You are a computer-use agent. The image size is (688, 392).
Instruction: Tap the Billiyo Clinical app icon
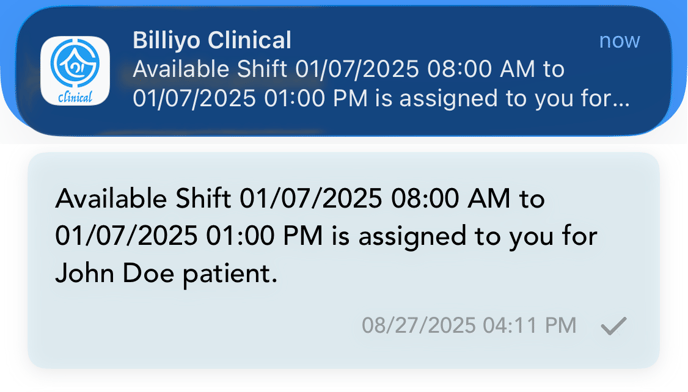[75, 71]
